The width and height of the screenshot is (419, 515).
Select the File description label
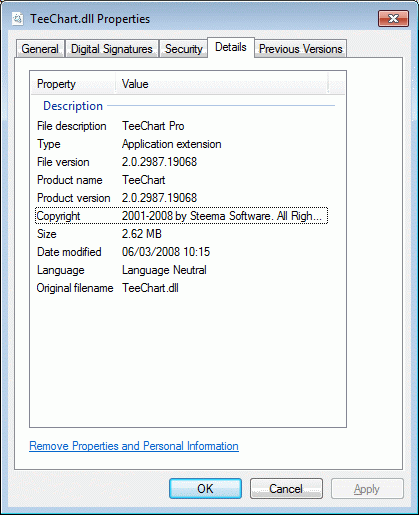(72, 126)
